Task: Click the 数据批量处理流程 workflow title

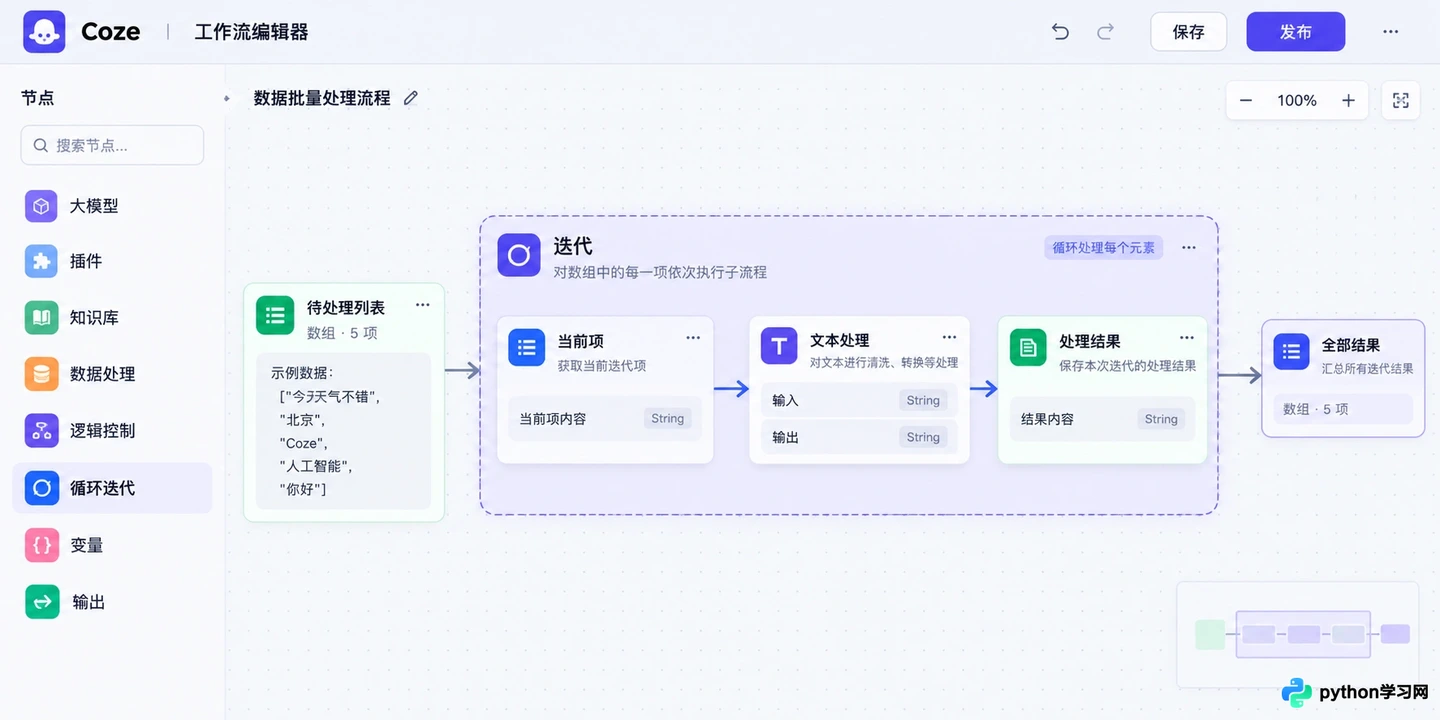Action: coord(322,98)
